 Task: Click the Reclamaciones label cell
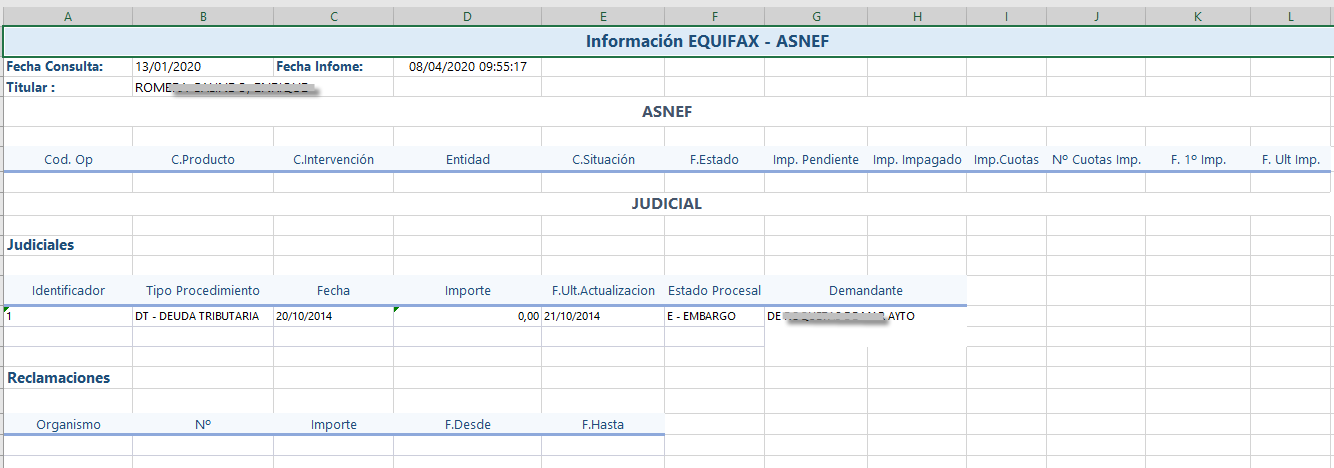pos(59,378)
